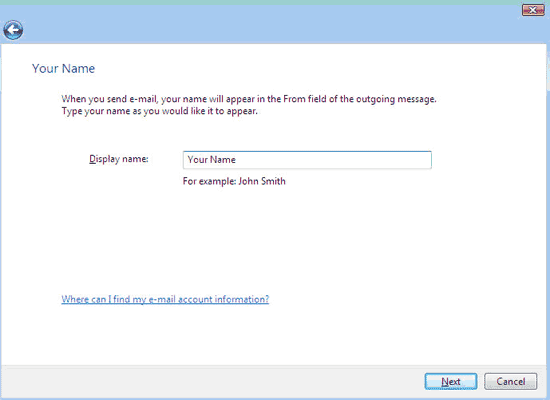The width and height of the screenshot is (550, 400).
Task: Close the wizard with the red X
Action: point(533,10)
